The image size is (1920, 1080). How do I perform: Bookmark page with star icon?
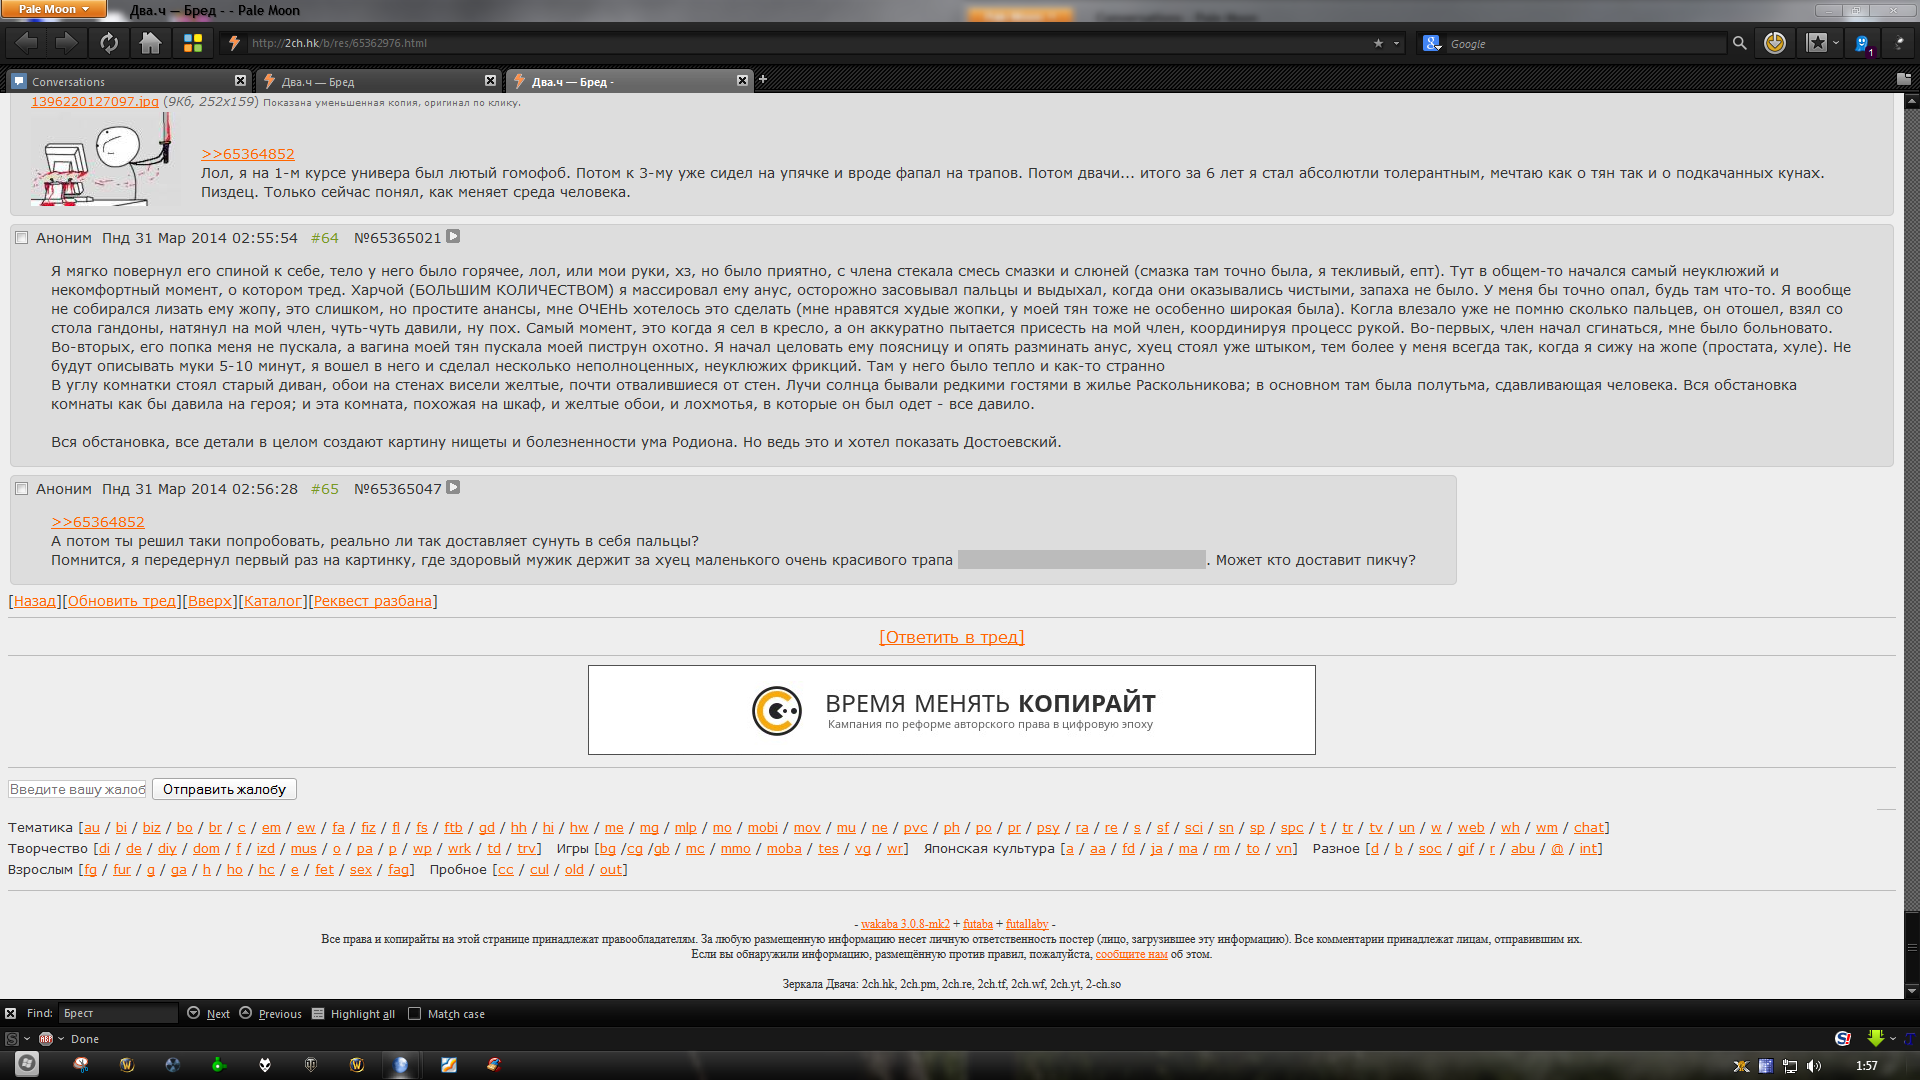point(1378,43)
